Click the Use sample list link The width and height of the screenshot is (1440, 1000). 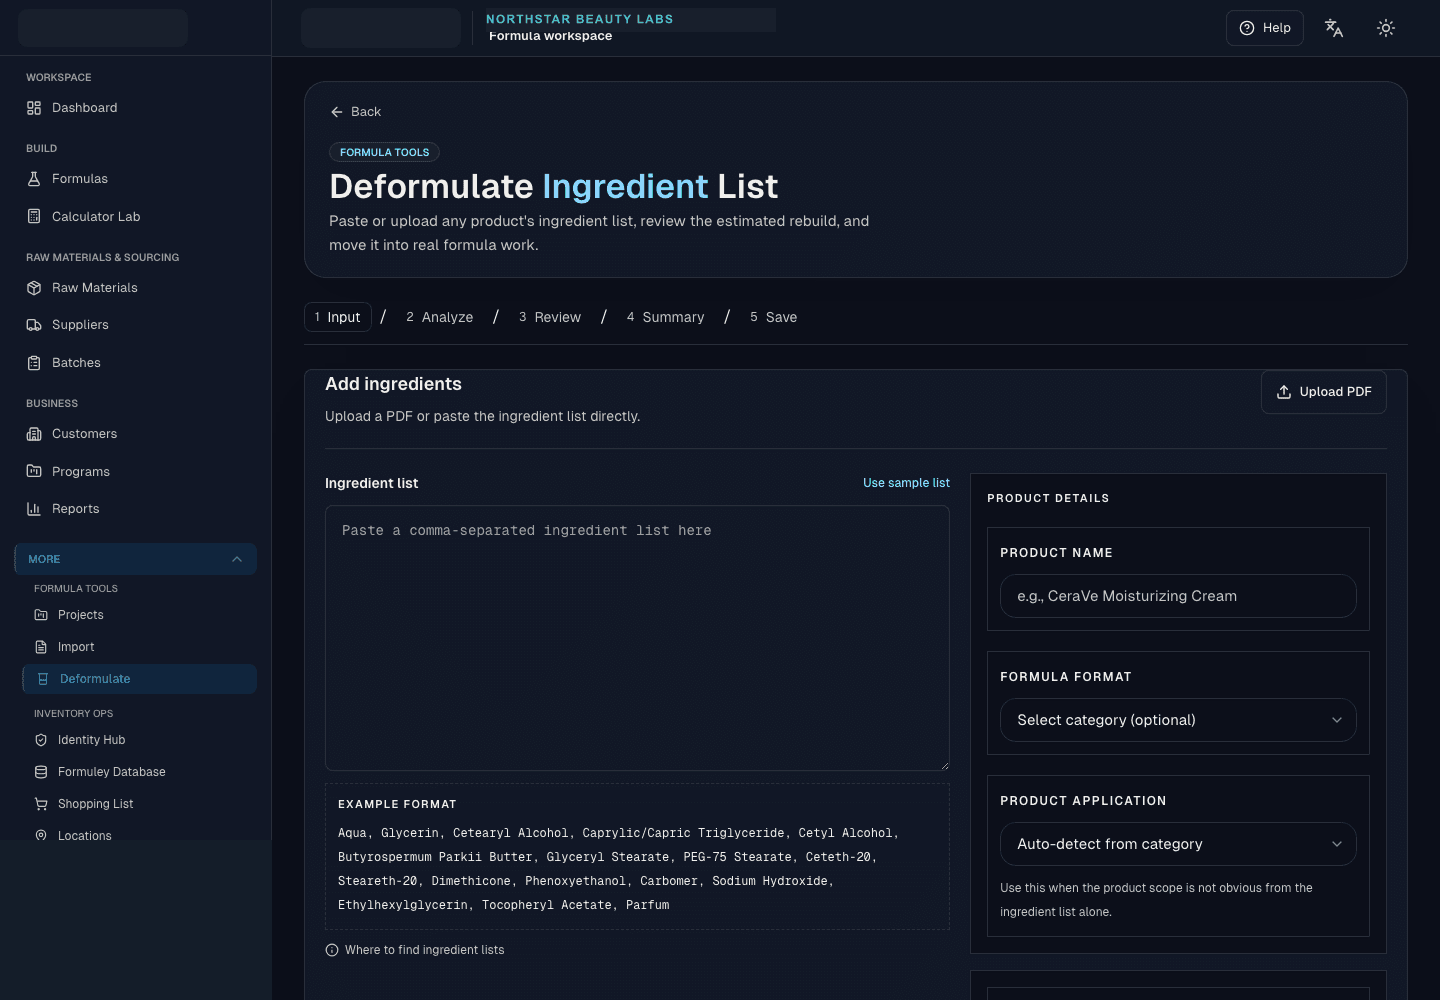[906, 483]
